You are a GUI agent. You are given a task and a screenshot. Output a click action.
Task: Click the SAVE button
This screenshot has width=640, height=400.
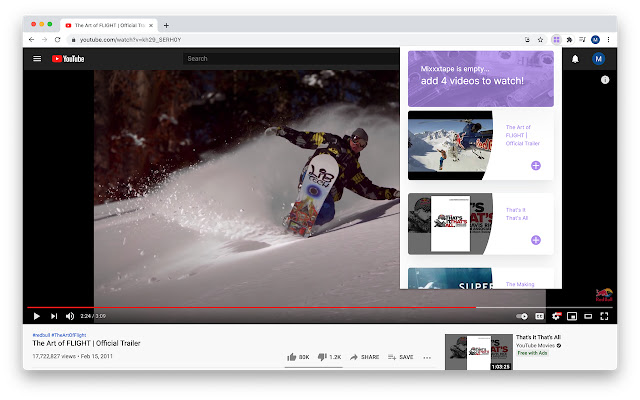coord(401,357)
